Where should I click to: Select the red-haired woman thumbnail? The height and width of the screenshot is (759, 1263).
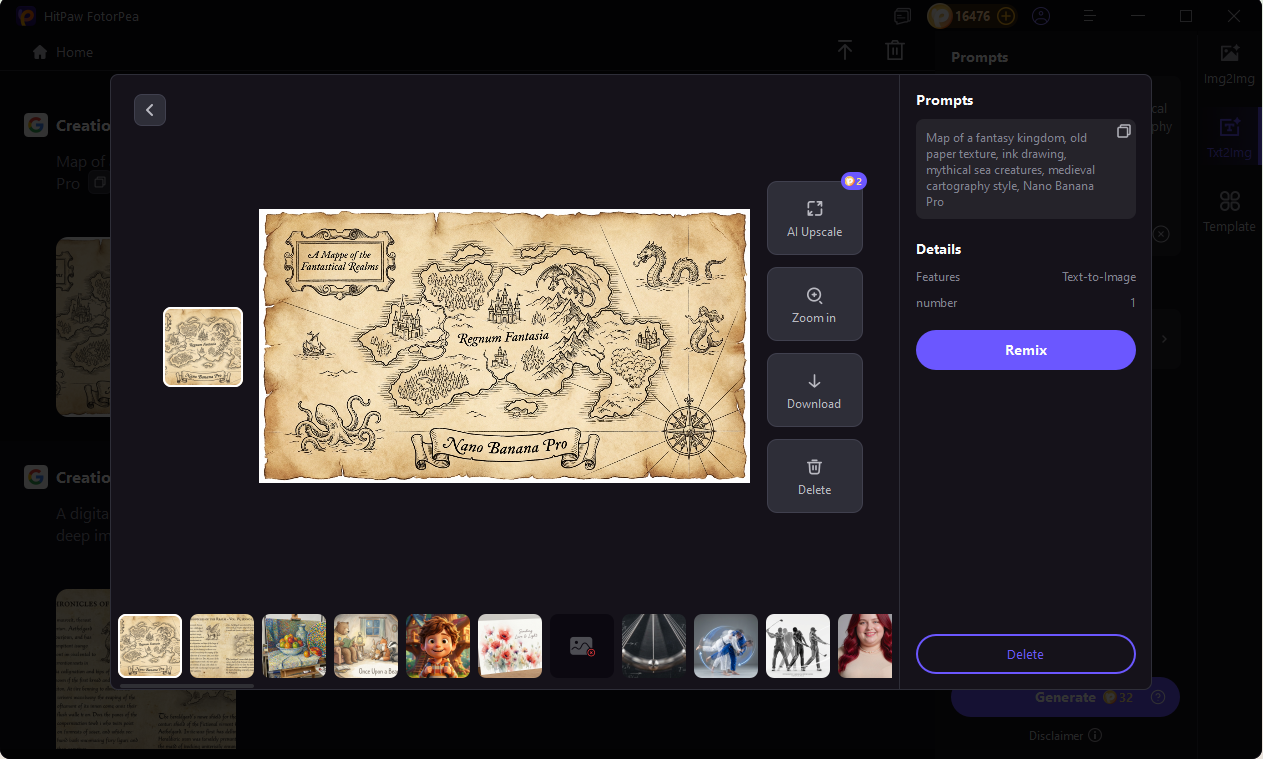[865, 646]
